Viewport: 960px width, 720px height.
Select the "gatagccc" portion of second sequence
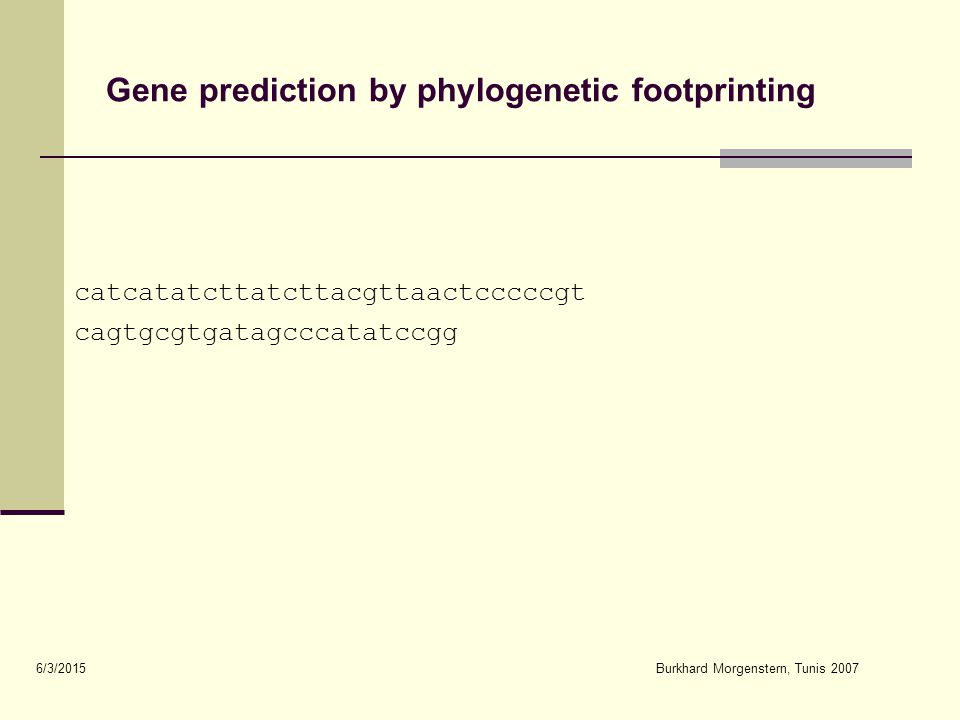click(266, 334)
